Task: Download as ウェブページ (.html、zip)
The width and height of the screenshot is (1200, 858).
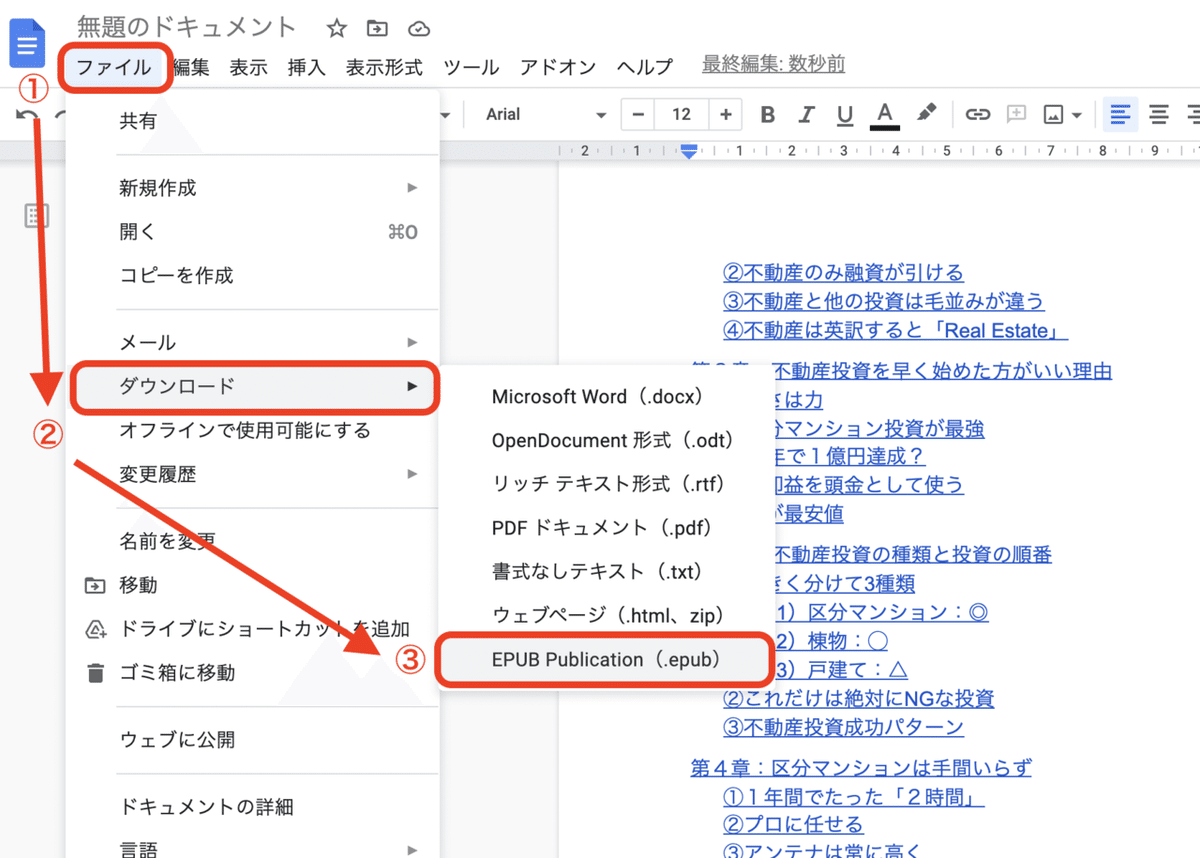Action: pyautogui.click(x=605, y=616)
